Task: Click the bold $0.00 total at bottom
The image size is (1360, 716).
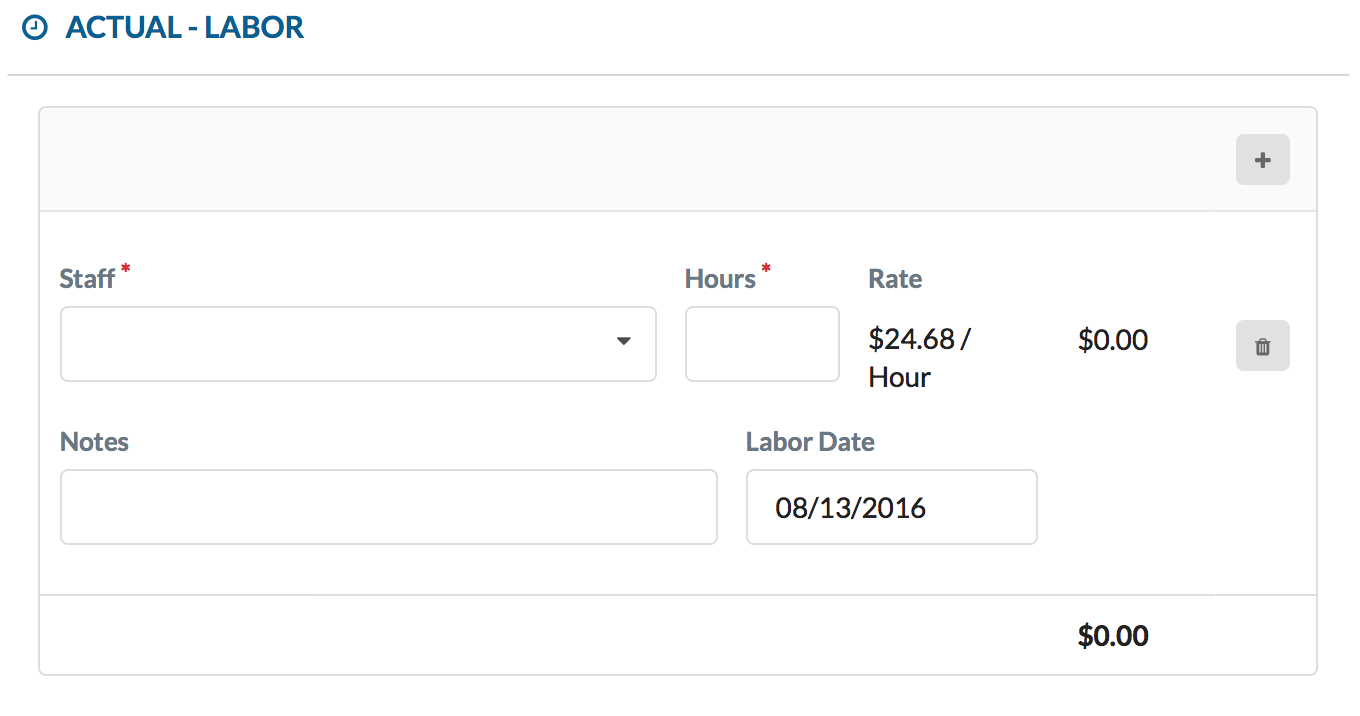Action: tap(1113, 635)
